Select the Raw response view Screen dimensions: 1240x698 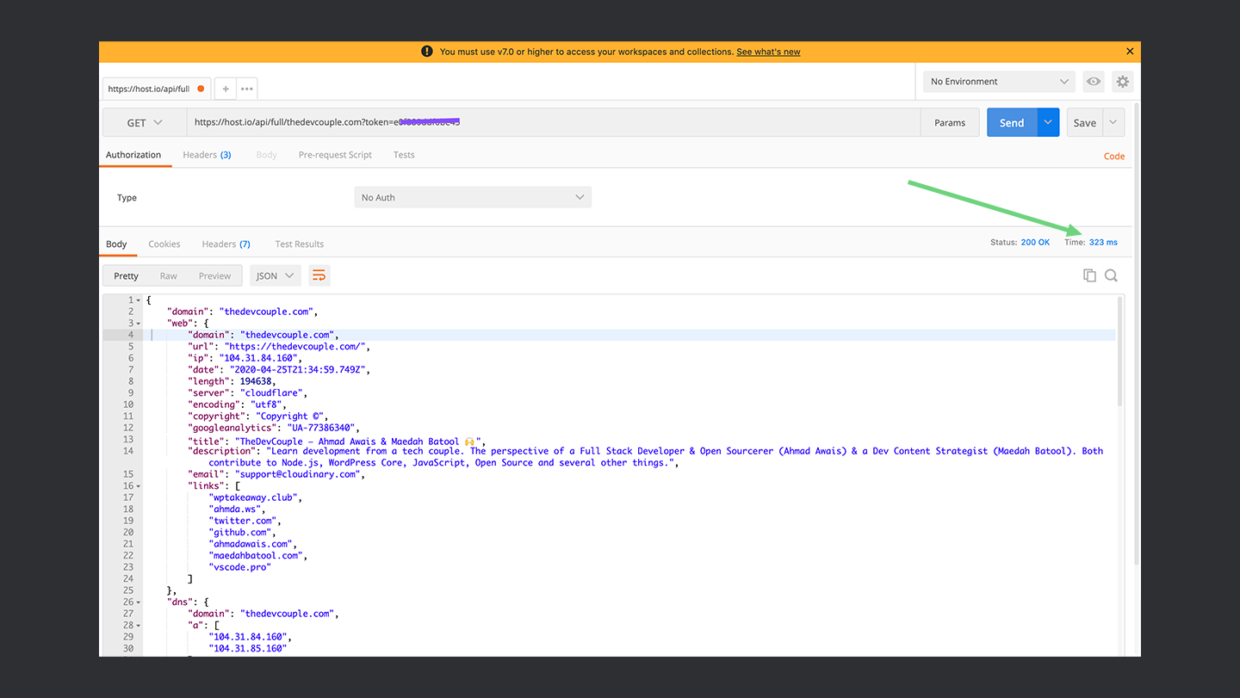point(168,276)
